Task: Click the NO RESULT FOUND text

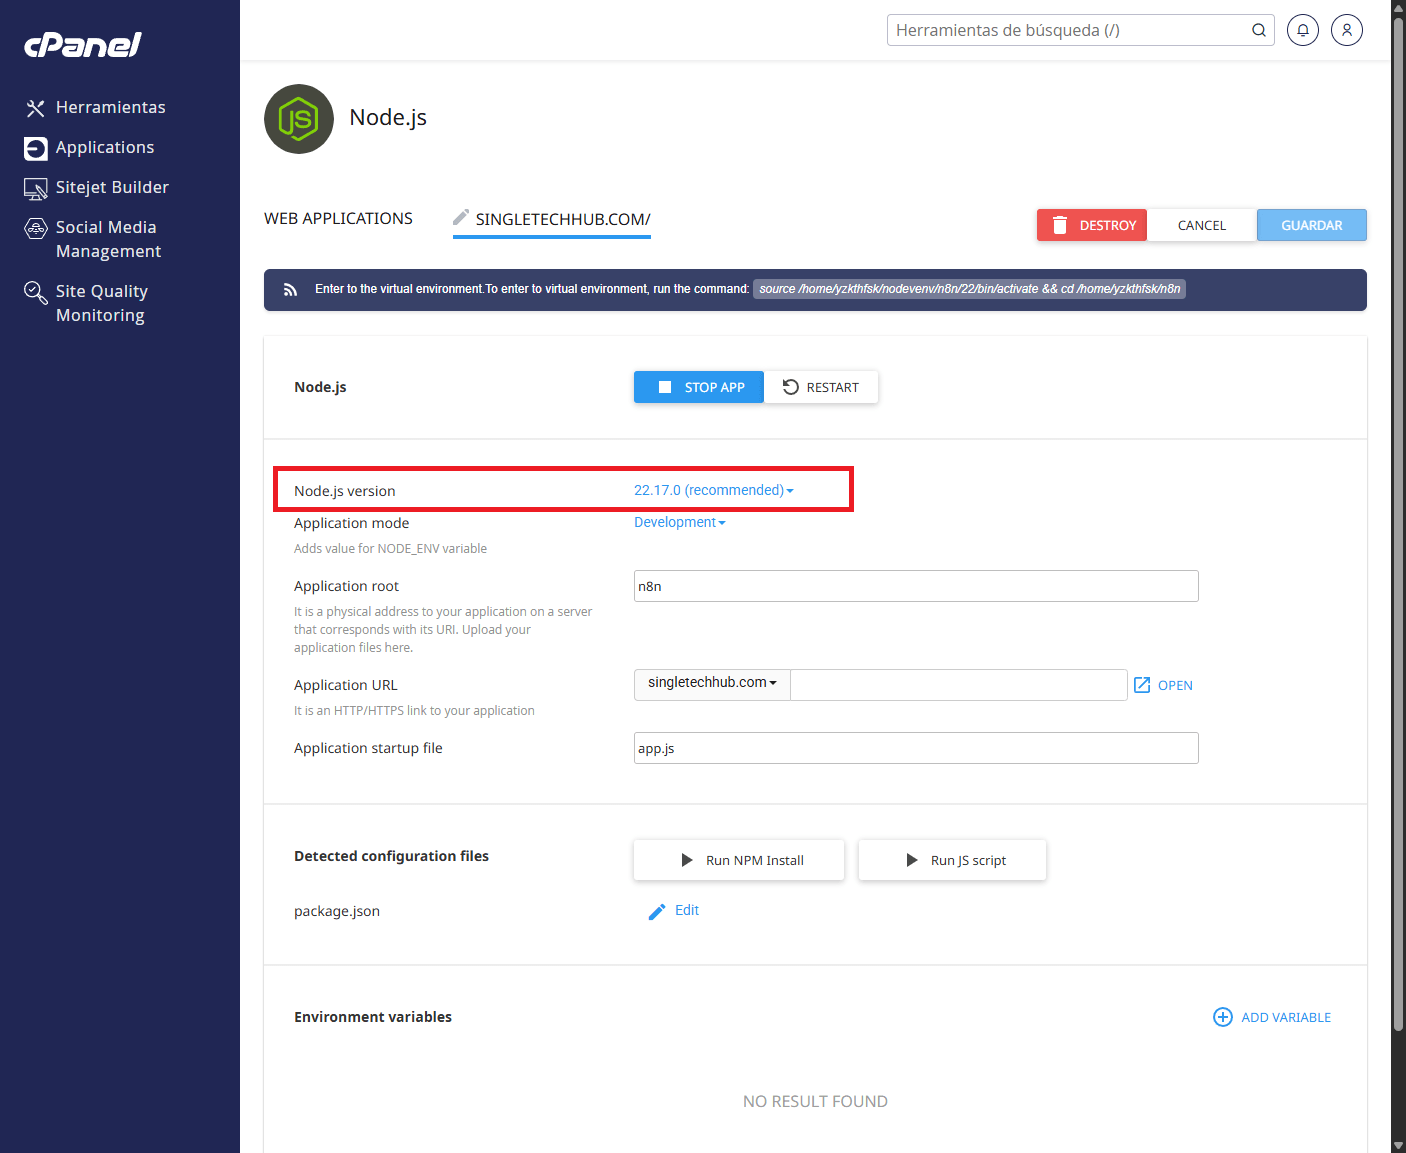Action: [815, 1101]
